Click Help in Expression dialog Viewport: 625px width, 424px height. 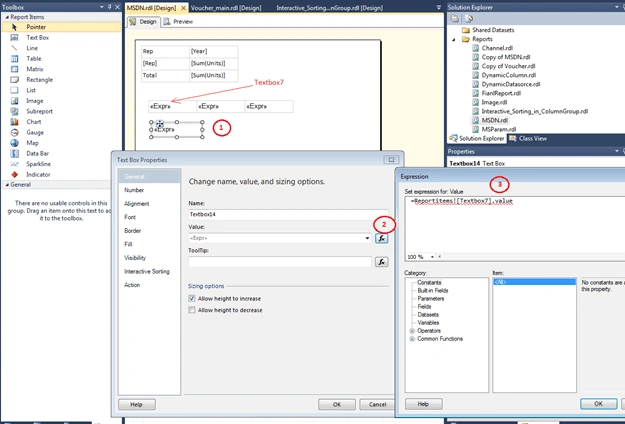point(423,404)
